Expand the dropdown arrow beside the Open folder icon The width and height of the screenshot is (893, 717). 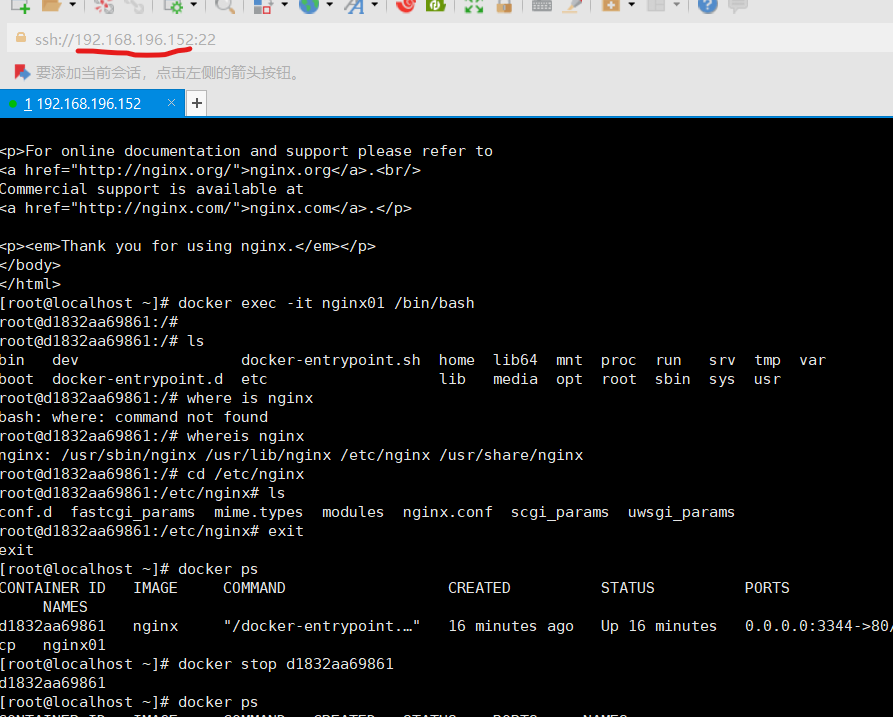click(x=72, y=5)
